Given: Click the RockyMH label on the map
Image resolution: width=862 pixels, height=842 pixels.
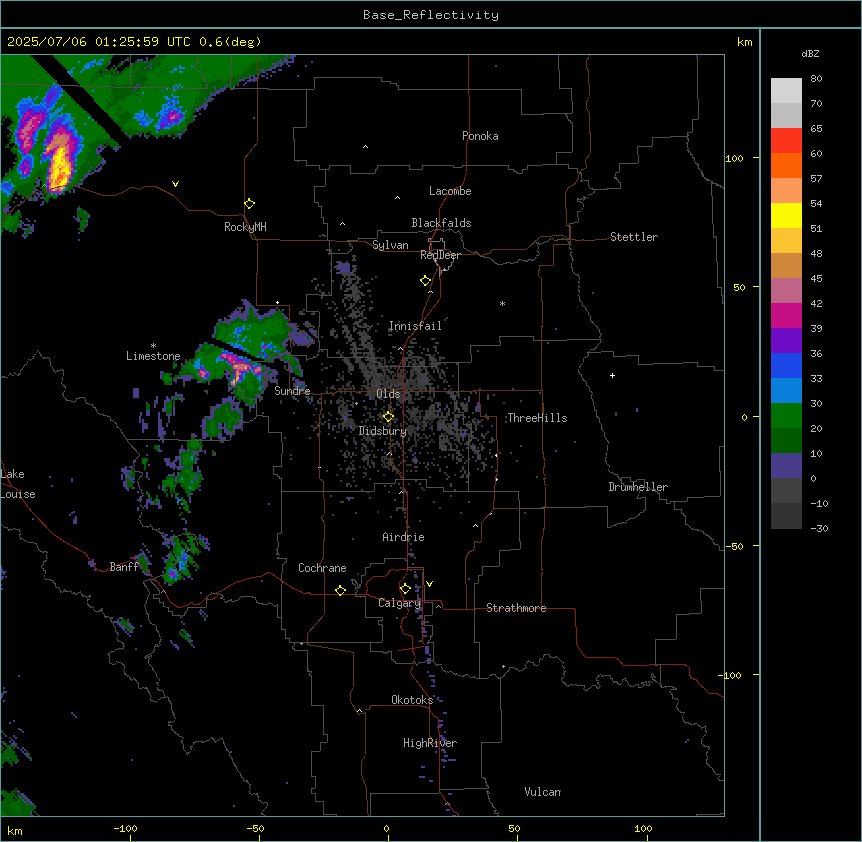Looking at the screenshot, I should point(245,227).
